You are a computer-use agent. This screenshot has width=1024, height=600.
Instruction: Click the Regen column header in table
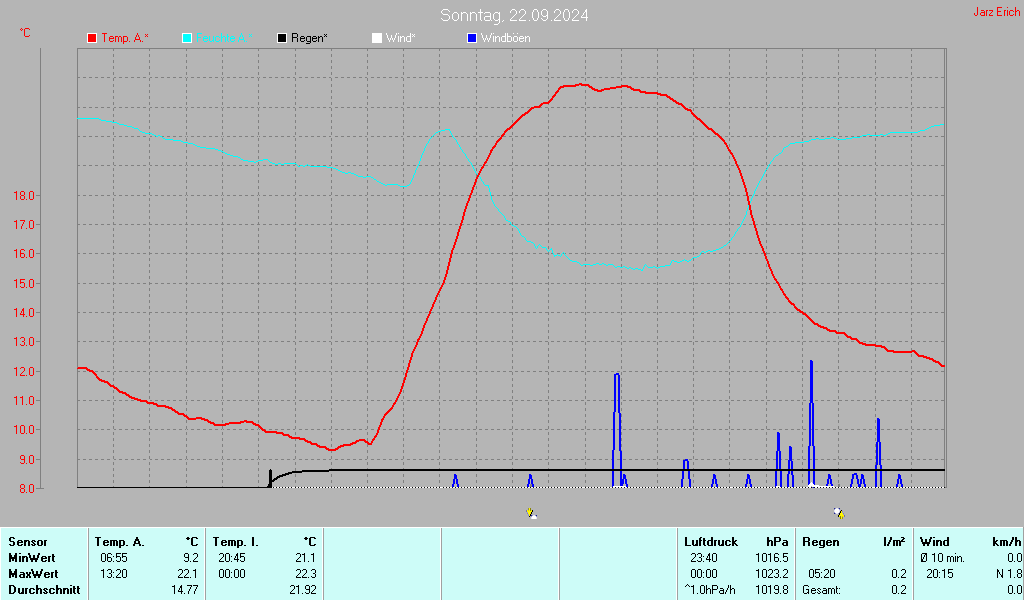tap(821, 542)
